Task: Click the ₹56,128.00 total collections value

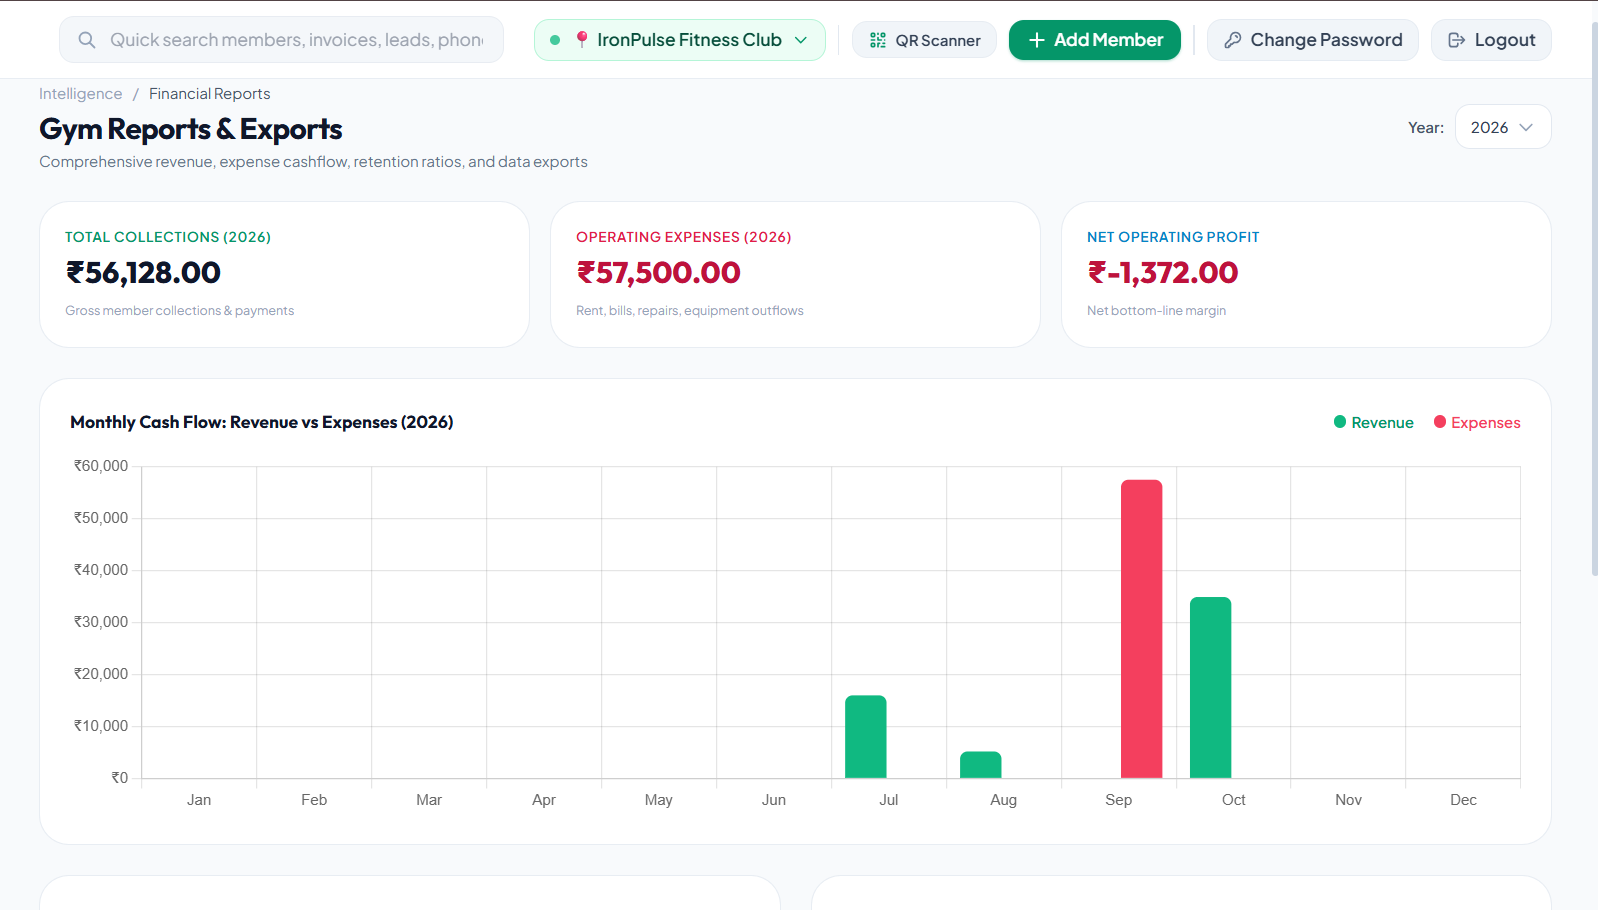Action: pos(143,272)
